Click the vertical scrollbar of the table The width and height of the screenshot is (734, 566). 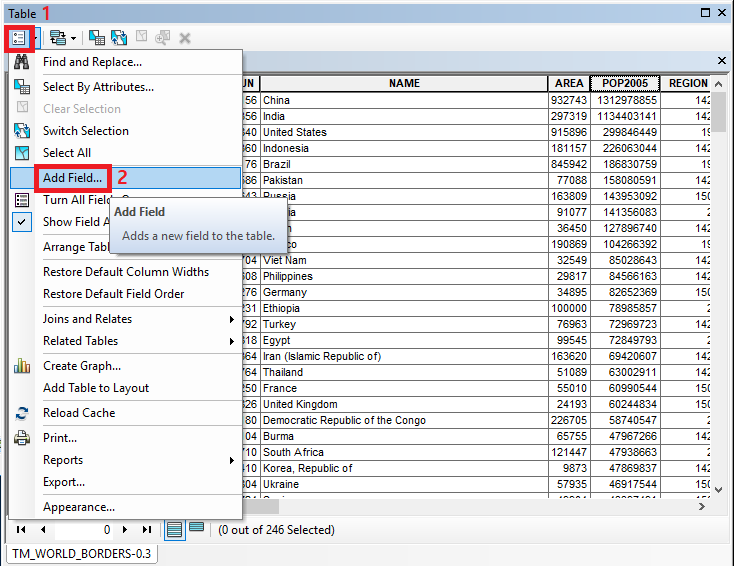[x=718, y=300]
